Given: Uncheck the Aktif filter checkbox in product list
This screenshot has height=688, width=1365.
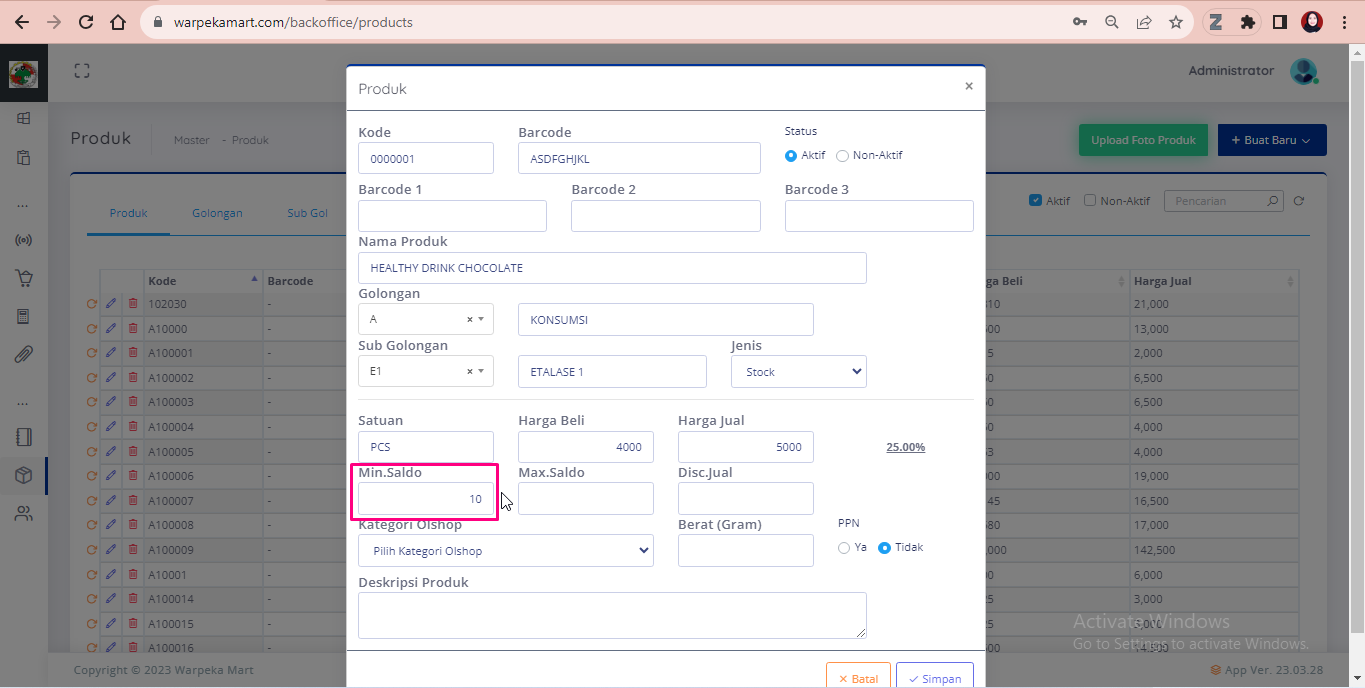Looking at the screenshot, I should click(1036, 200).
